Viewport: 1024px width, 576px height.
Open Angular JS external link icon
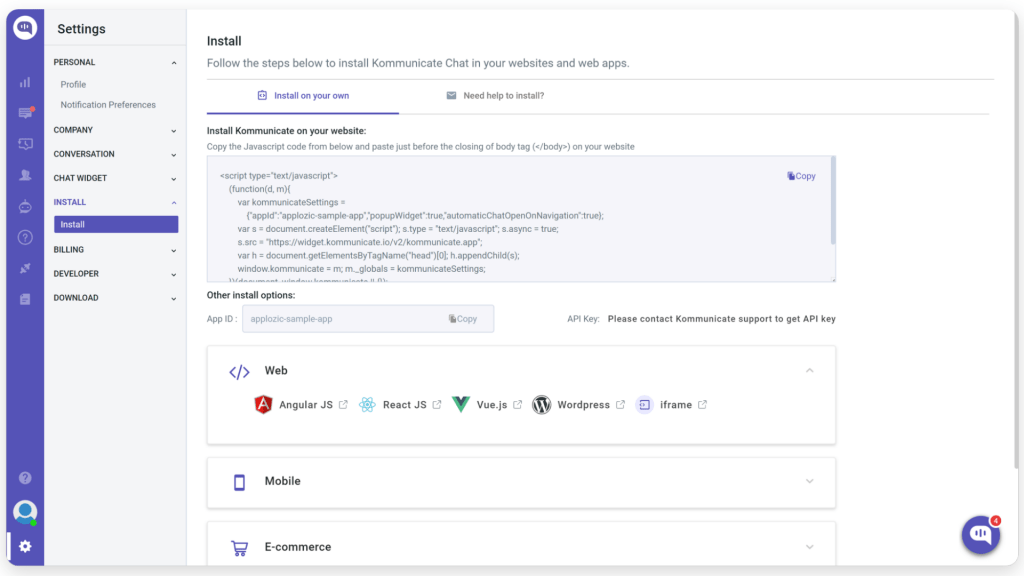[x=344, y=405]
